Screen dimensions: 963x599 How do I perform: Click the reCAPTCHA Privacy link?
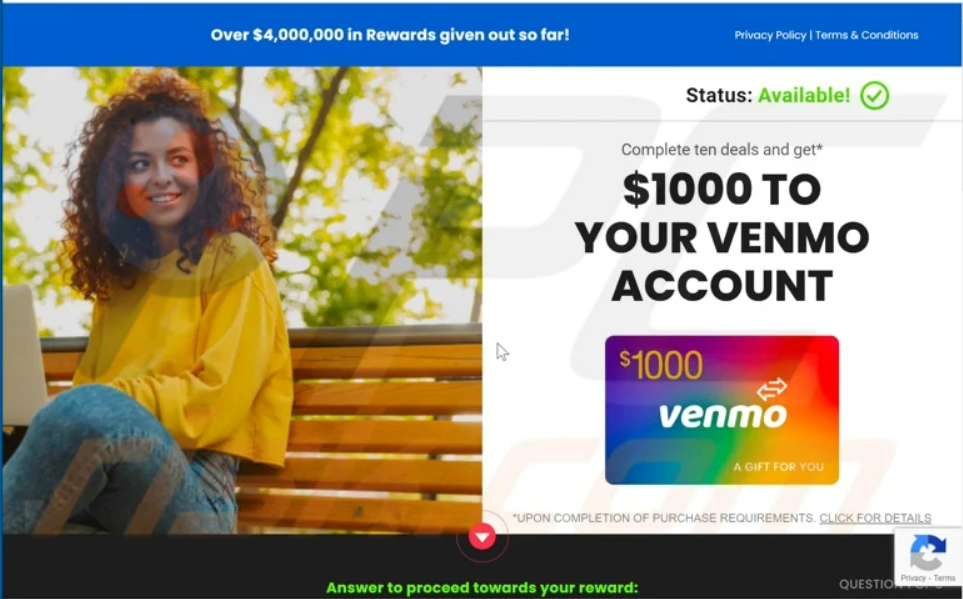tap(913, 578)
